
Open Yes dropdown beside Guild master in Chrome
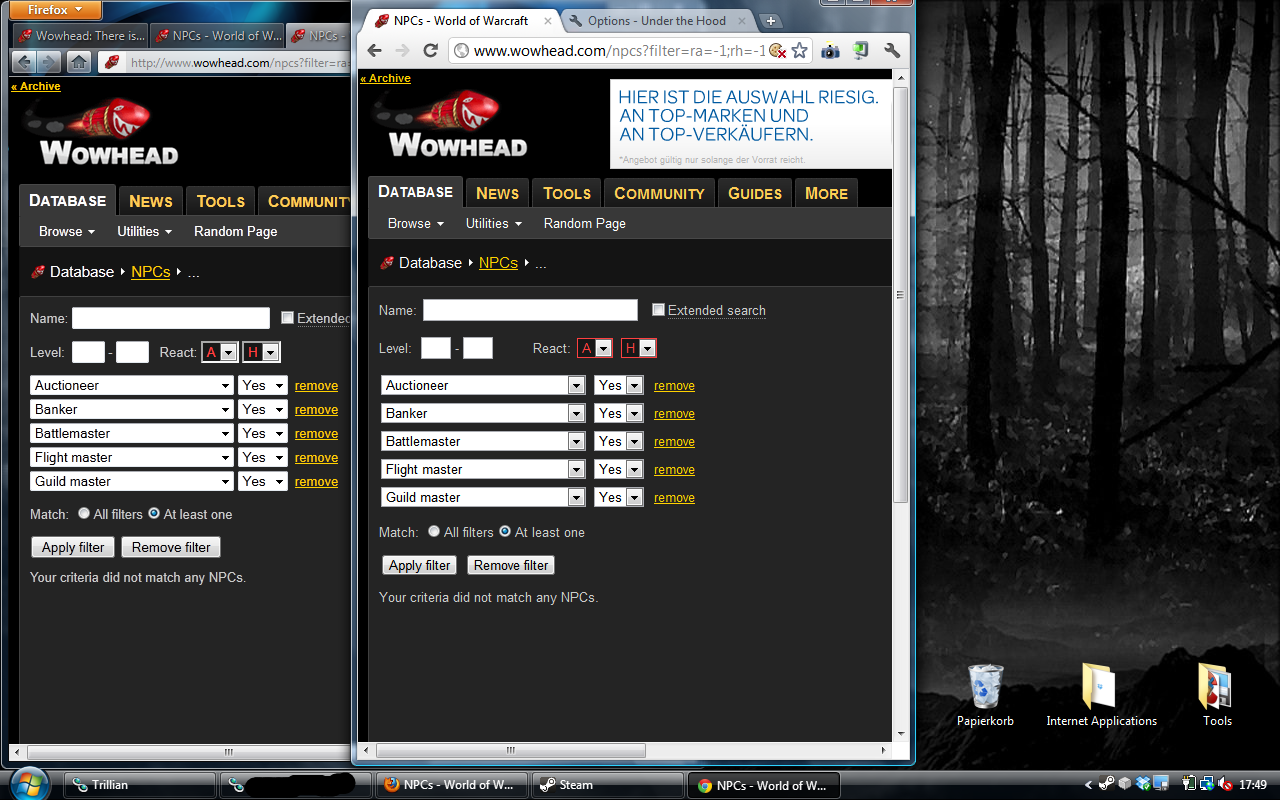[618, 497]
